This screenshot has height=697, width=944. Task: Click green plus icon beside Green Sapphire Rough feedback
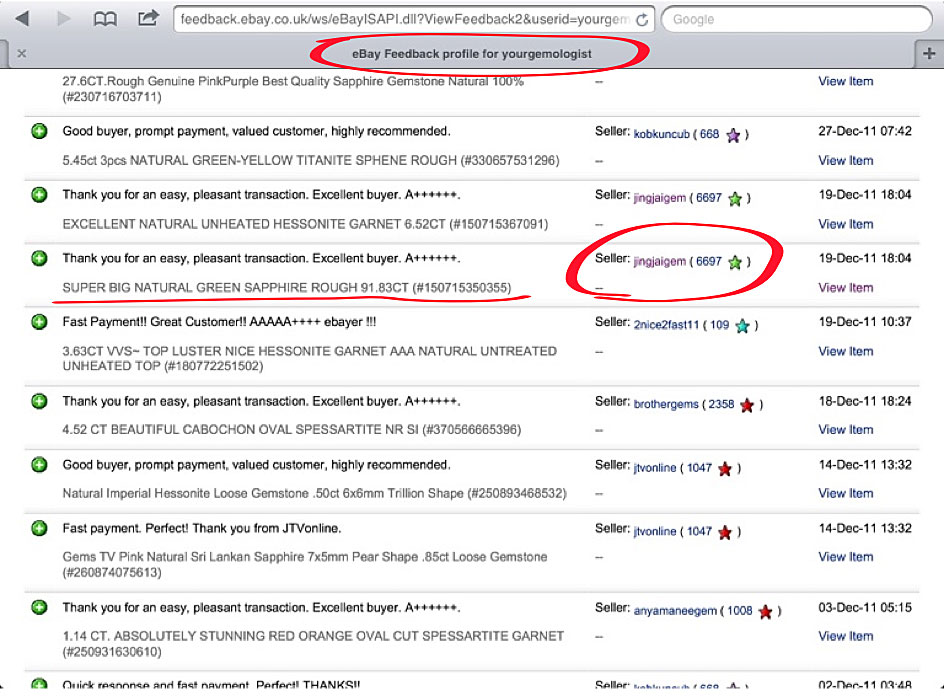click(x=39, y=259)
